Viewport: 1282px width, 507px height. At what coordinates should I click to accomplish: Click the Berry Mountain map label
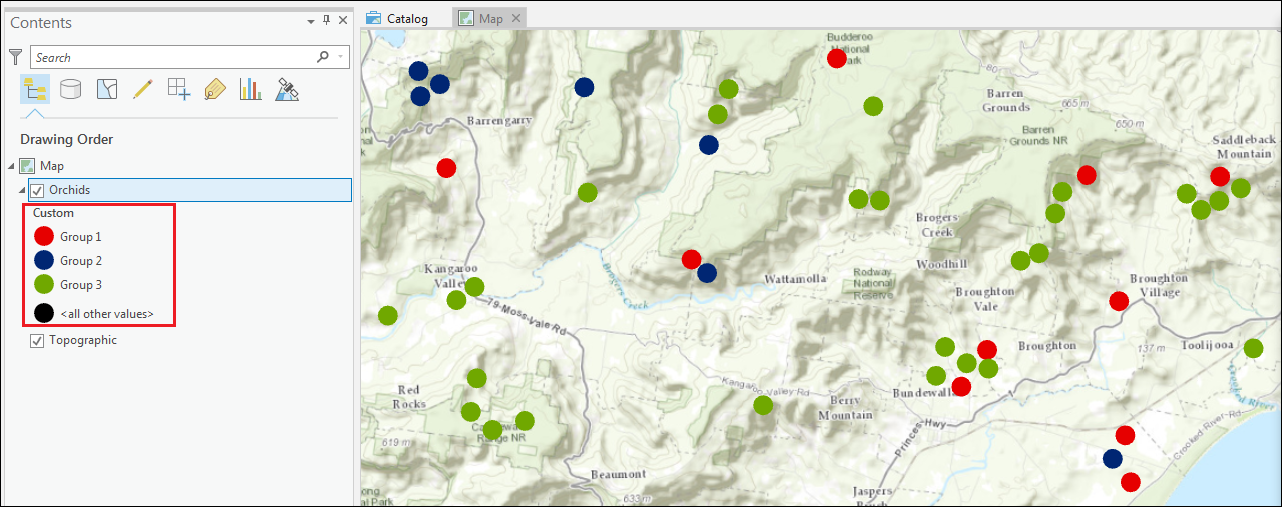pos(845,407)
